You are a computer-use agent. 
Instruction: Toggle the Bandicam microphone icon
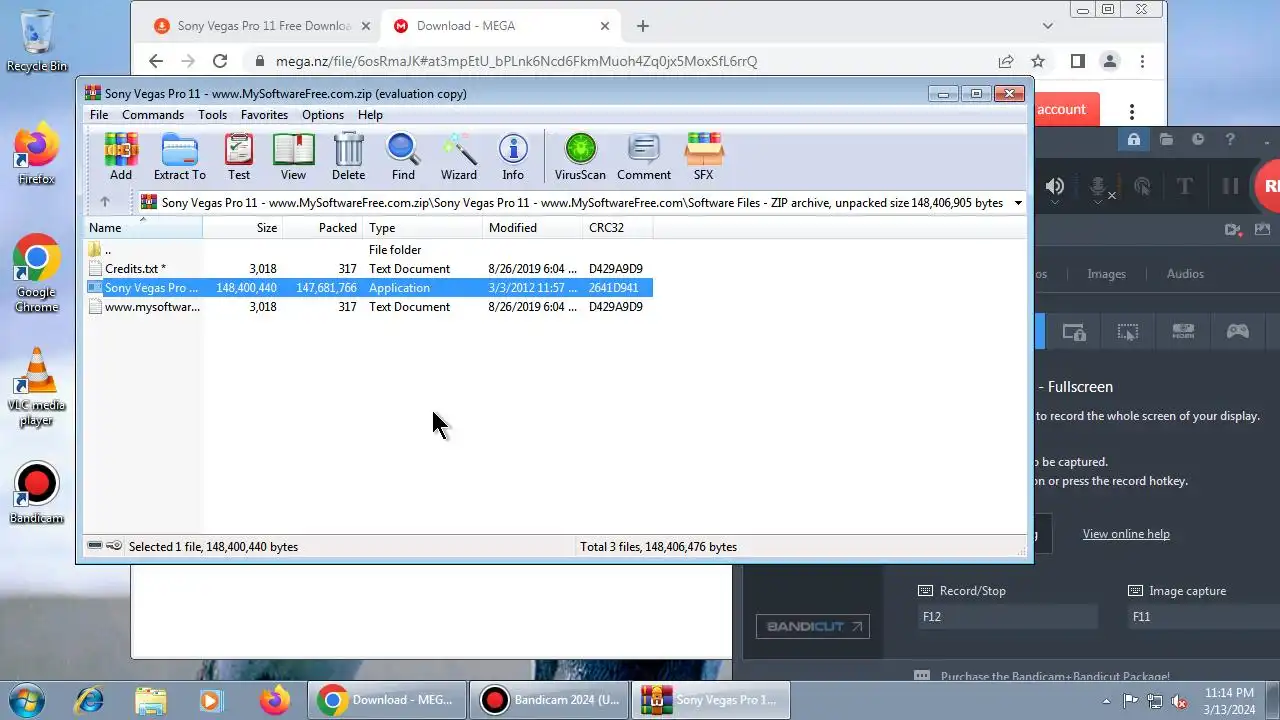click(1098, 186)
